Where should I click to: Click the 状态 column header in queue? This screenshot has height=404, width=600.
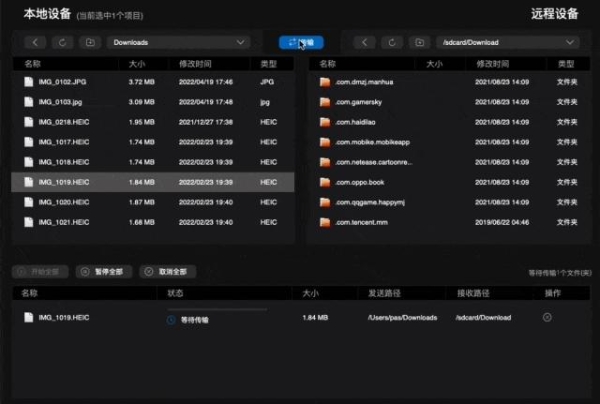(x=175, y=293)
